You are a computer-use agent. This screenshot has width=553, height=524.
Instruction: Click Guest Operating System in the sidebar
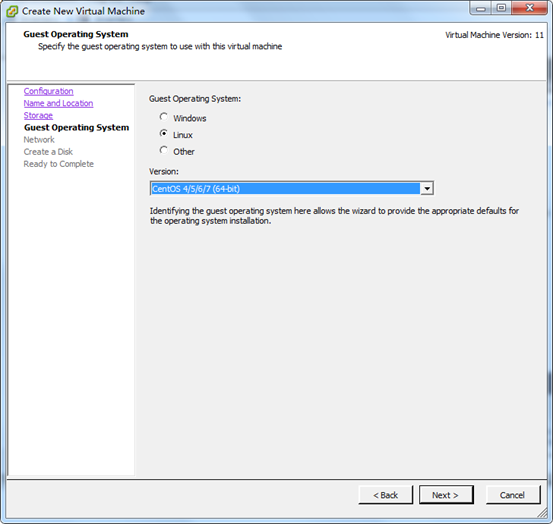click(x=77, y=127)
